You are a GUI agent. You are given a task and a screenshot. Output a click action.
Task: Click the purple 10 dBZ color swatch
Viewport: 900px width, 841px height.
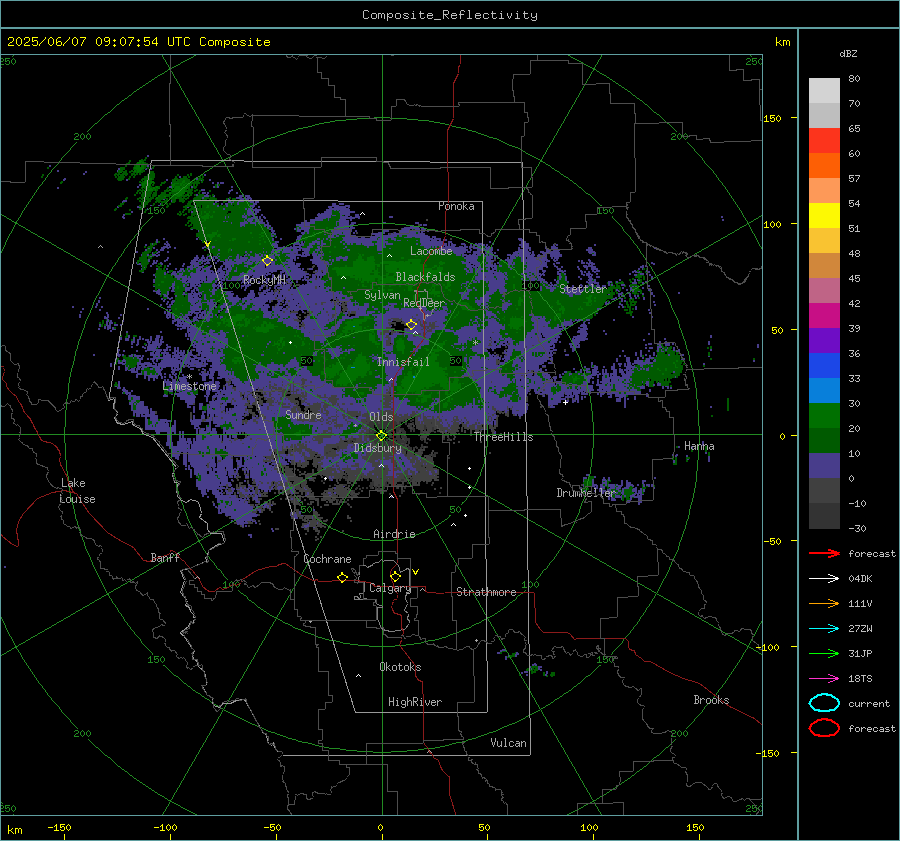coord(824,465)
